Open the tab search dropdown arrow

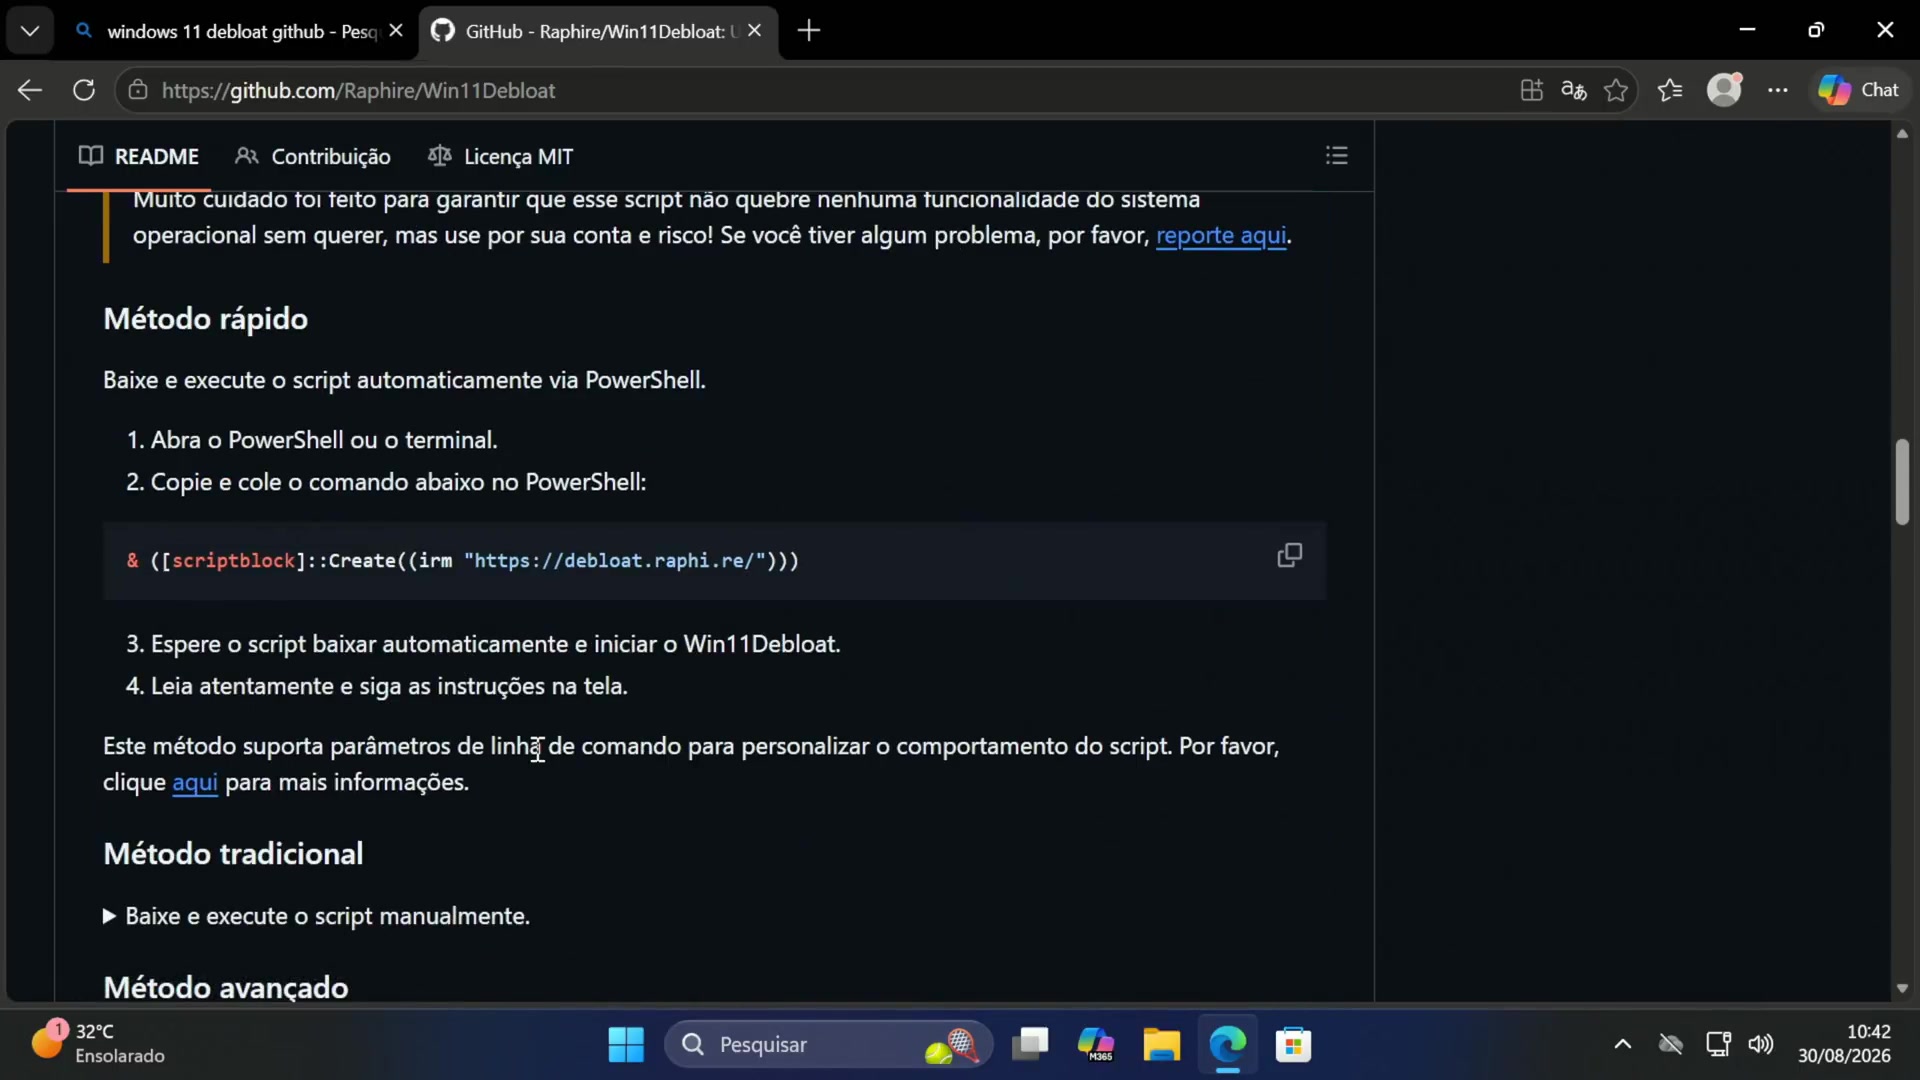click(x=30, y=31)
